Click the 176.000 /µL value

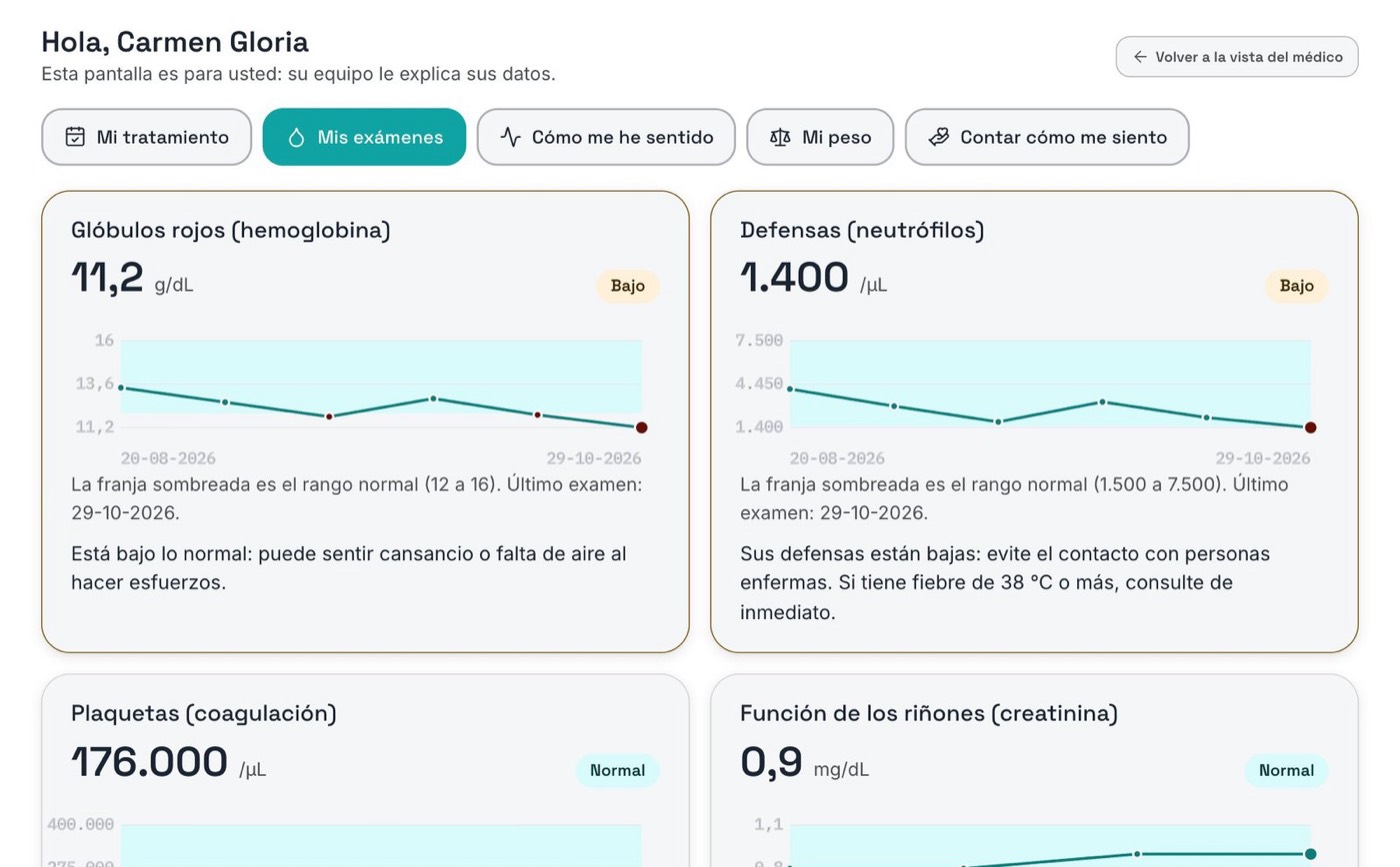coord(168,762)
